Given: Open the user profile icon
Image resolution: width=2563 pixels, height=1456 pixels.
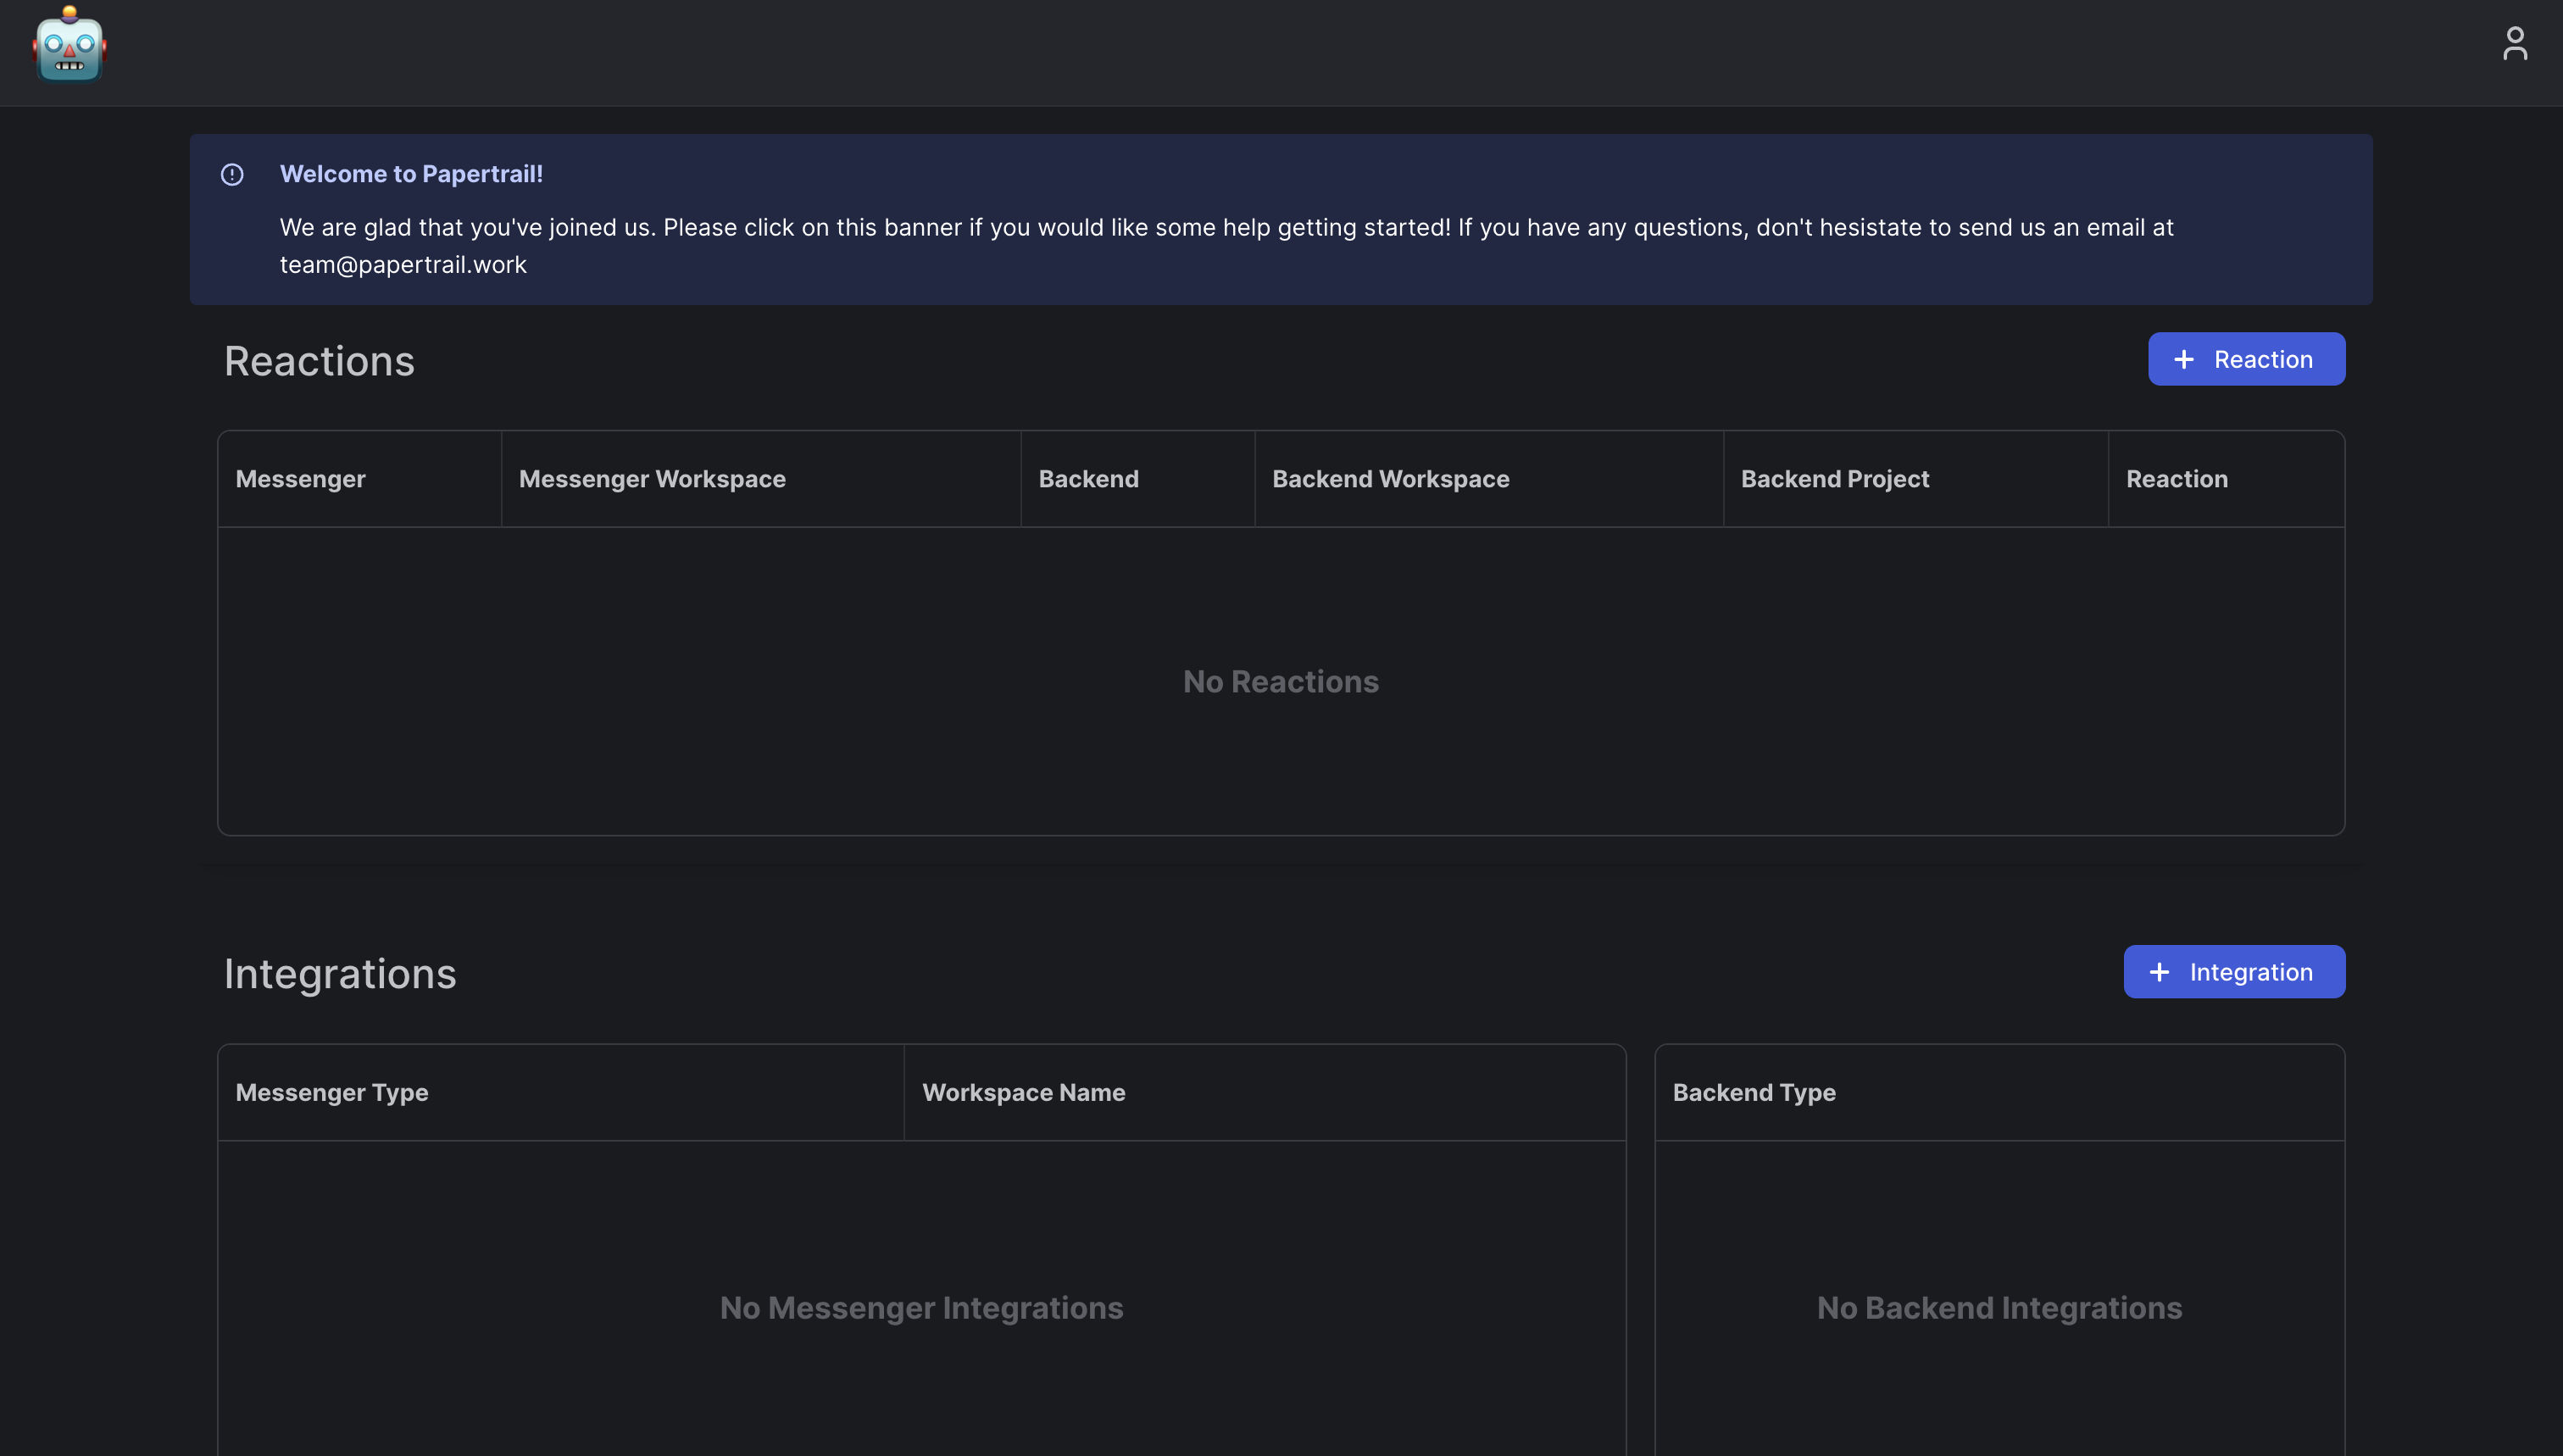Looking at the screenshot, I should tap(2514, 45).
